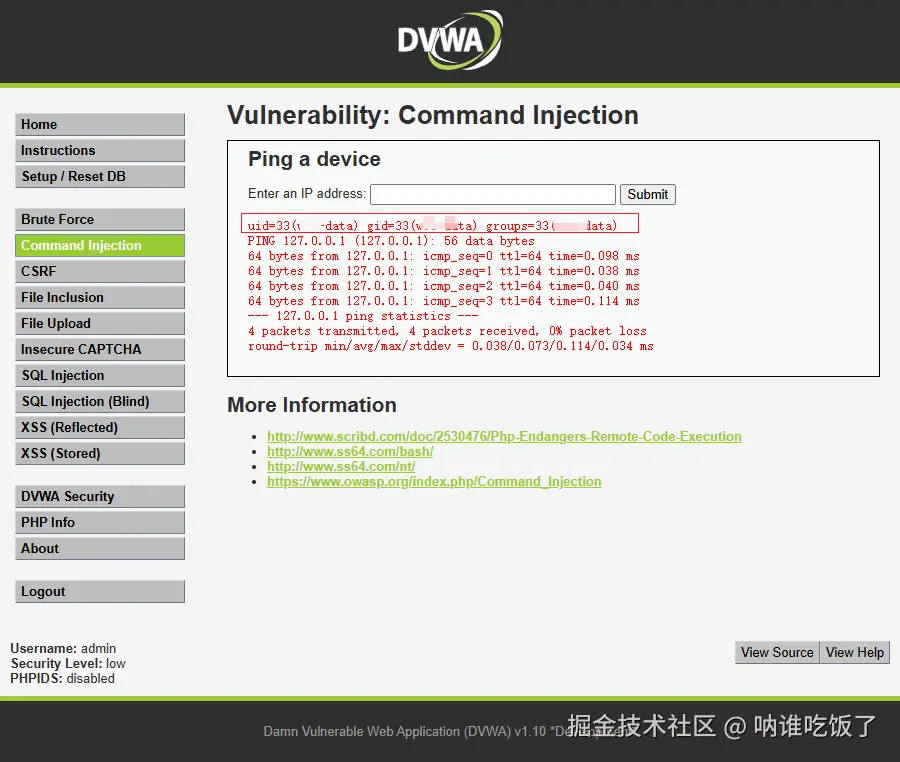Screen dimensions: 900x762
Task: Click the icmp_seq=0 output line
Action: pos(443,256)
